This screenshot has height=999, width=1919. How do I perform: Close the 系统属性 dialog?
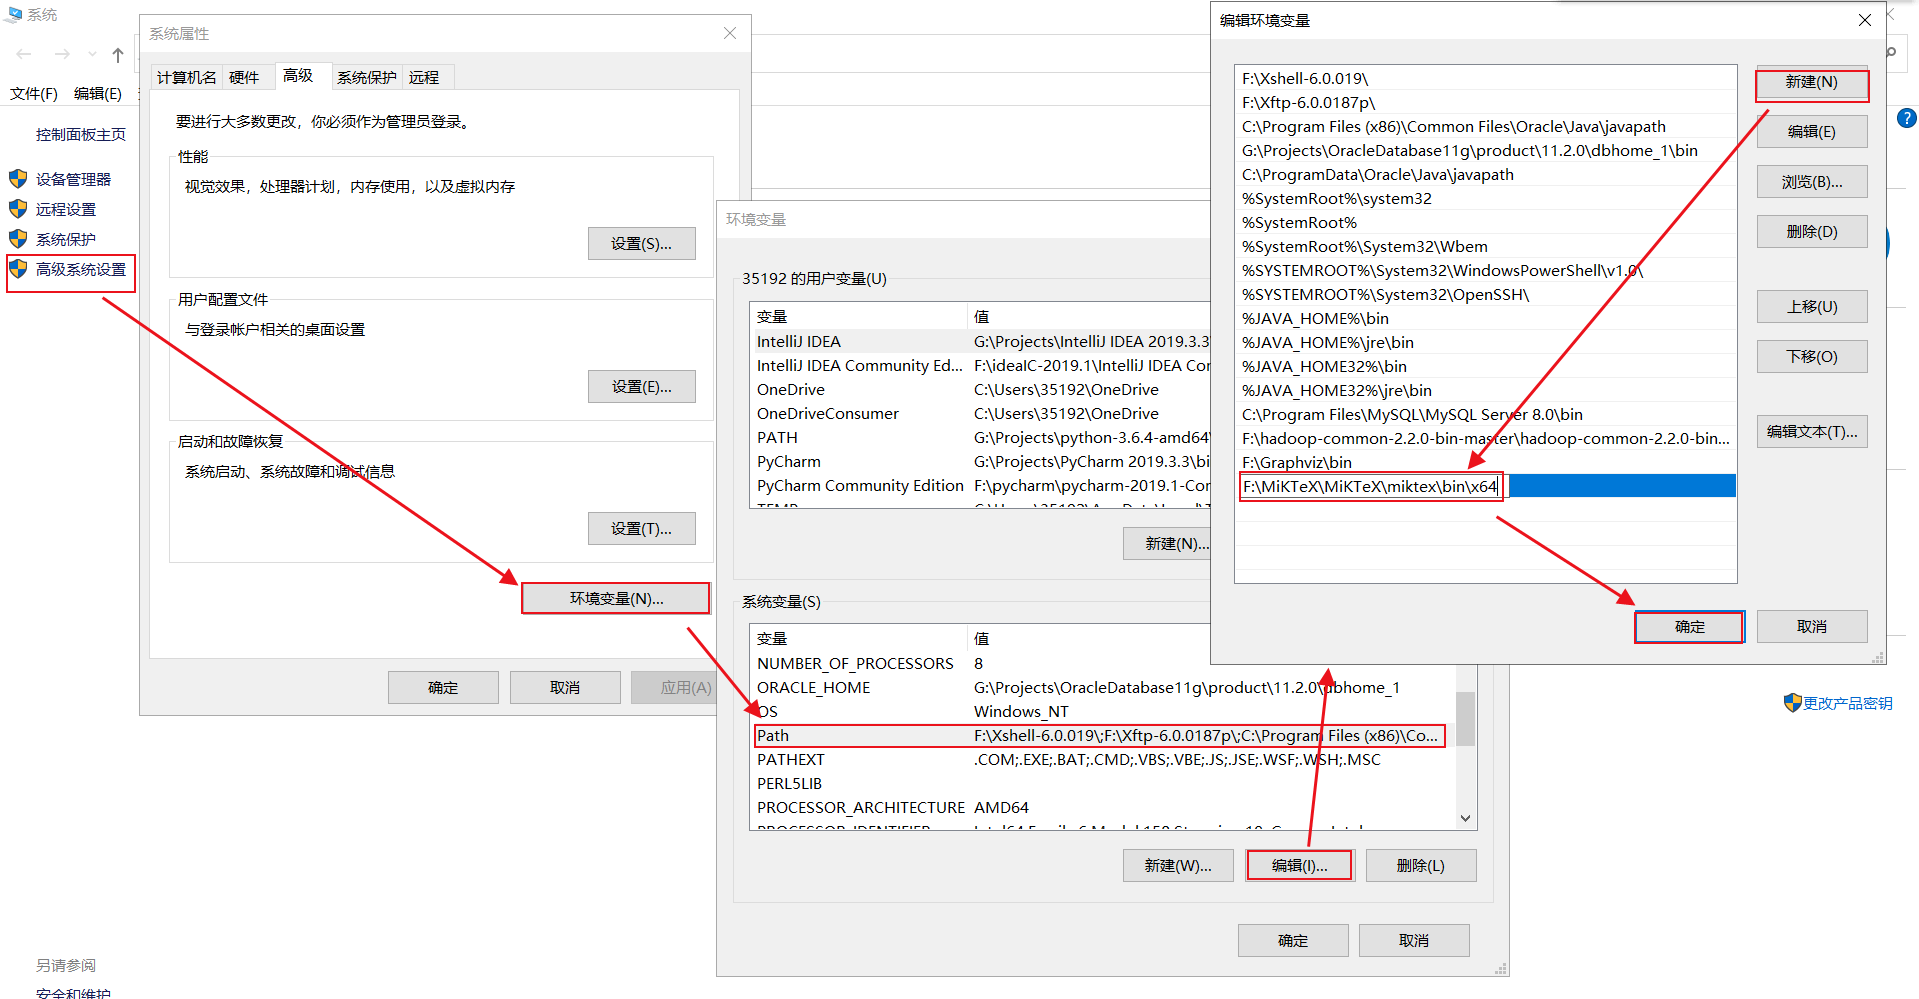[x=730, y=33]
